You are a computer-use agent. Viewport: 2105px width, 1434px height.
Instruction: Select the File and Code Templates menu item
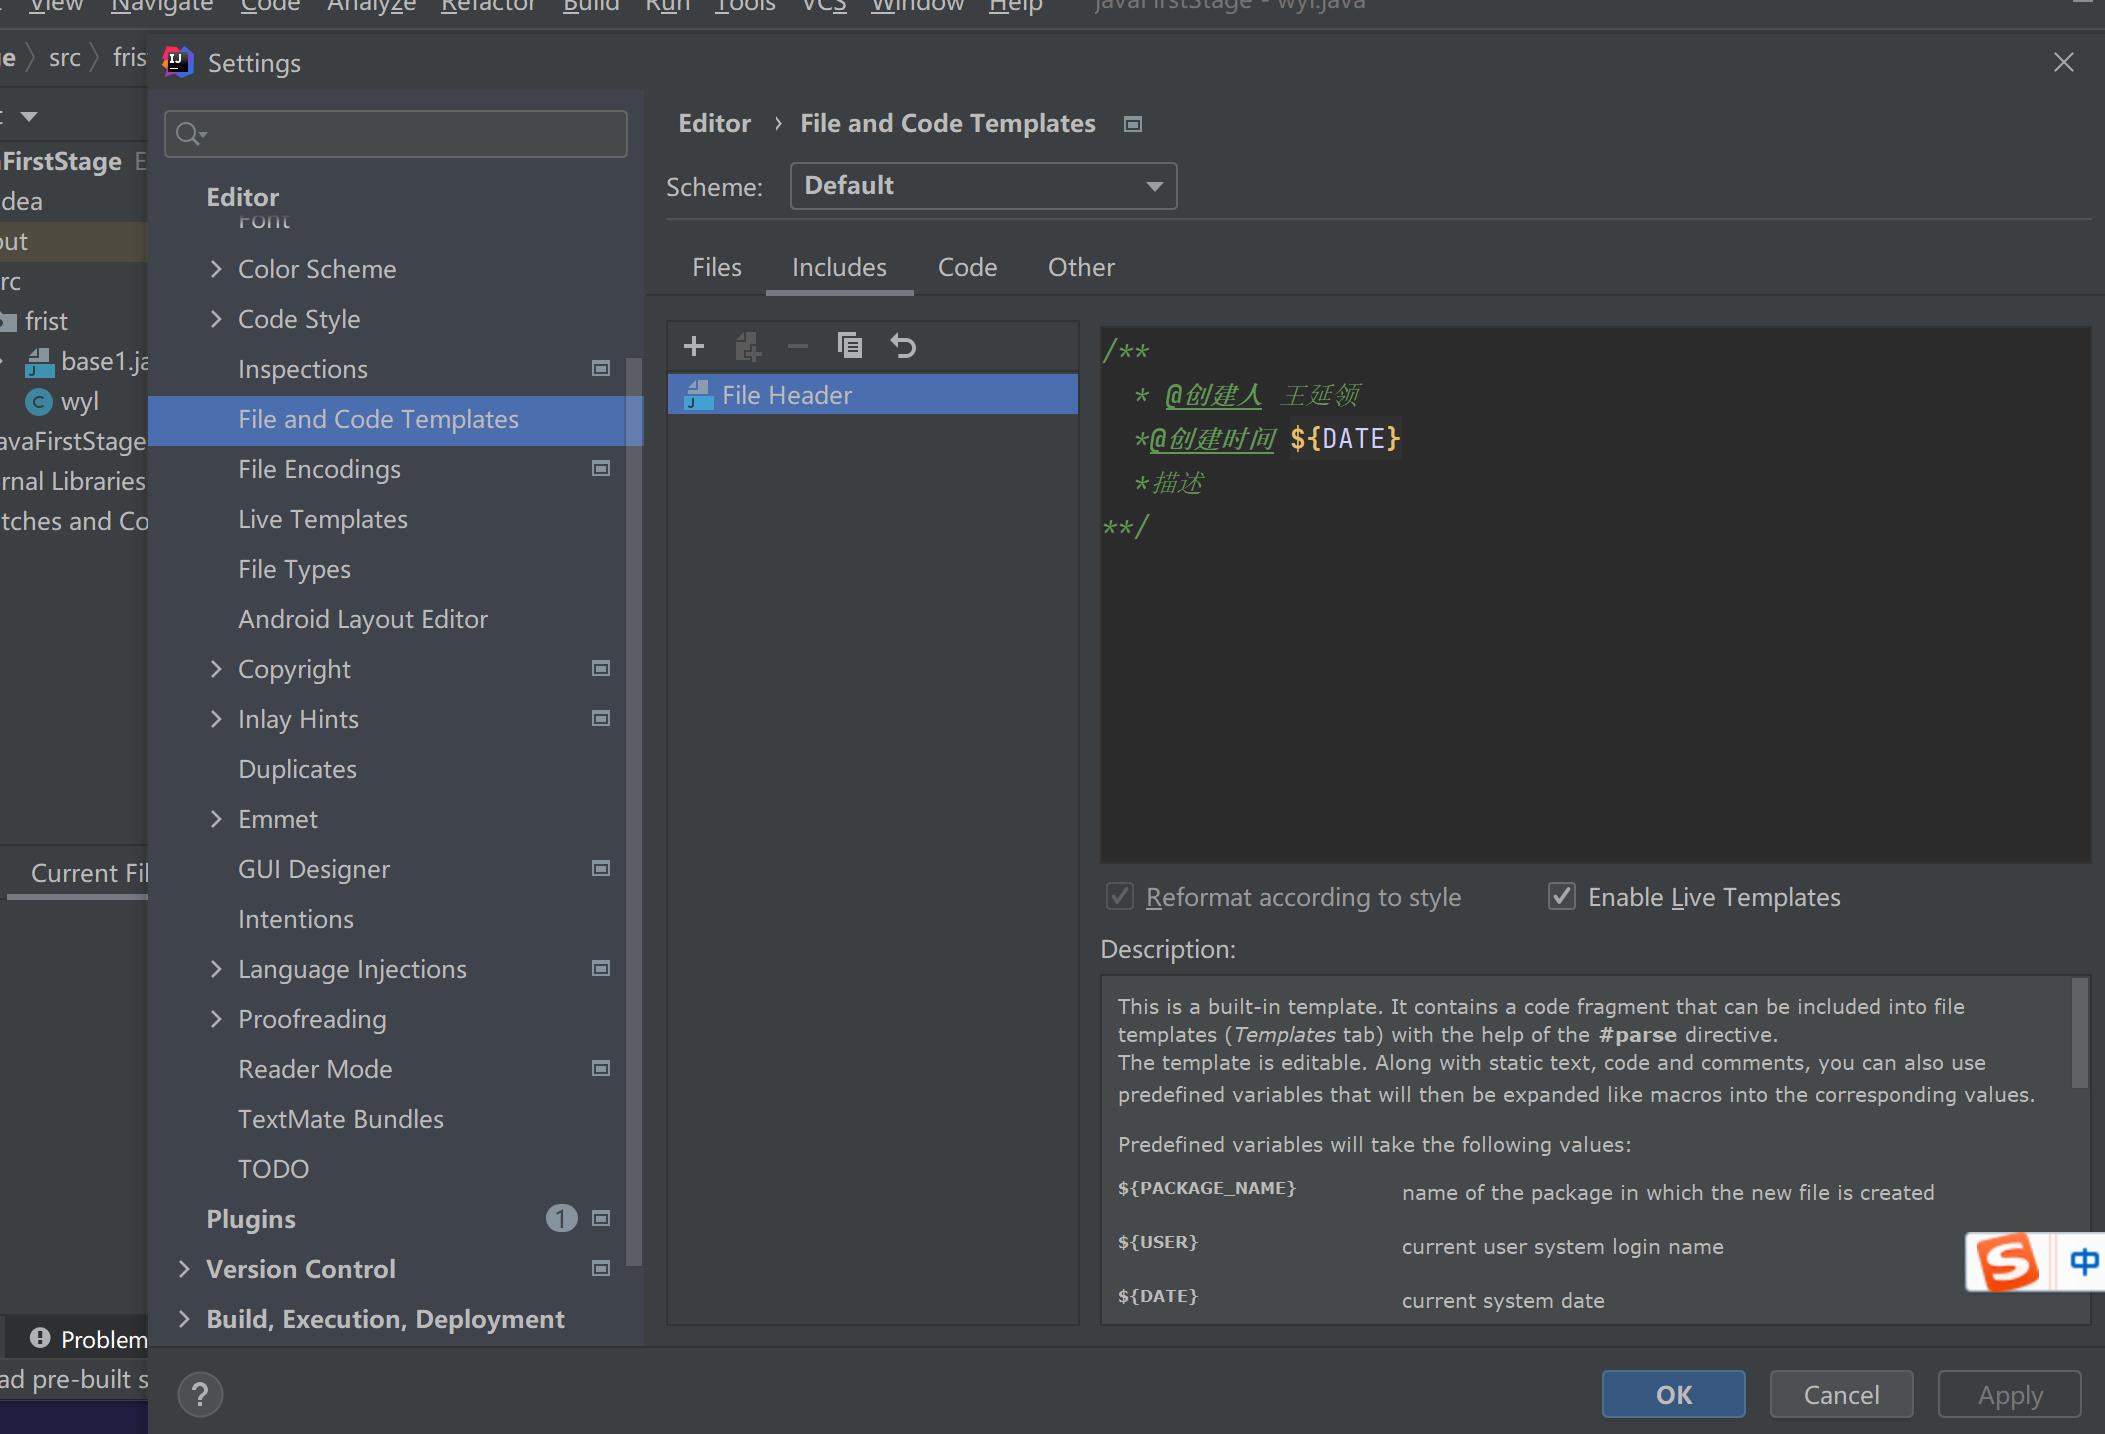pos(377,417)
